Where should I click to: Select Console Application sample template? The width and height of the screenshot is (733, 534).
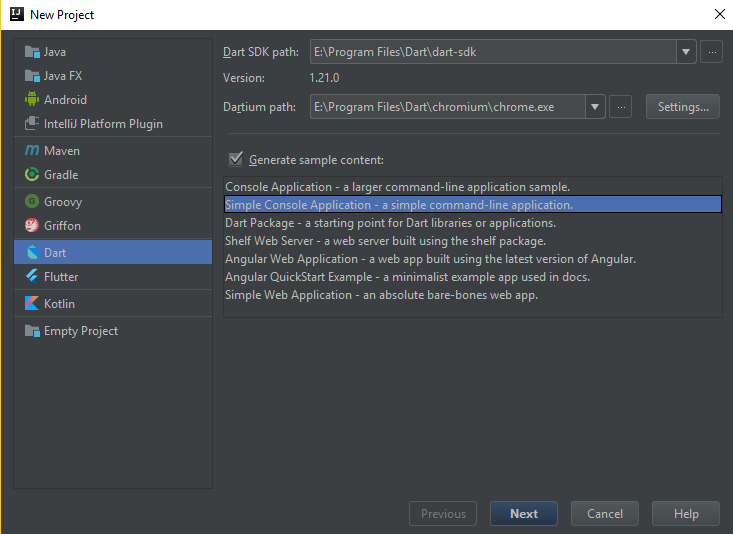397,187
